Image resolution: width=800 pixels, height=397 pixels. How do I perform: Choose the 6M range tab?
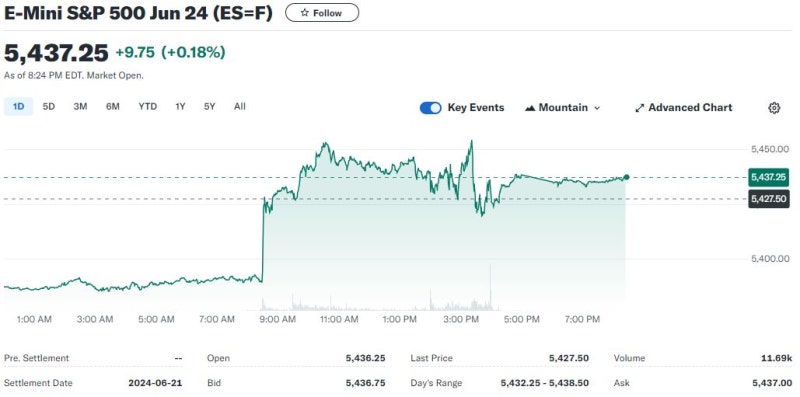coord(113,107)
